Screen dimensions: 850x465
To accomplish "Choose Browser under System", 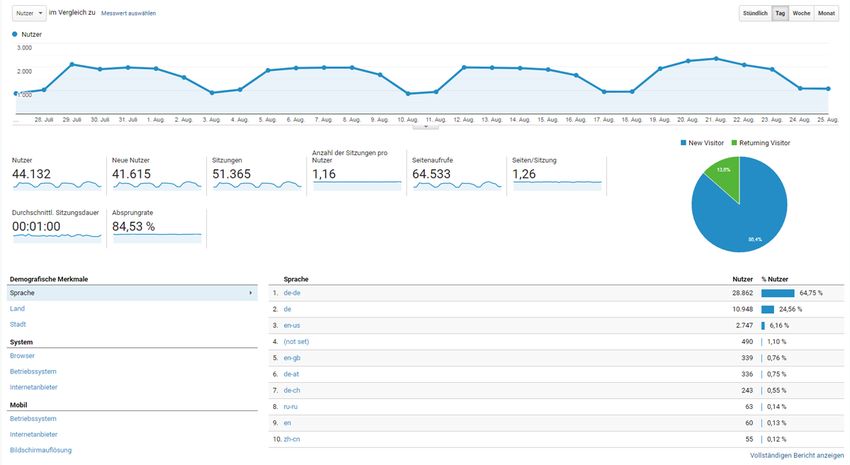I will tap(22, 355).
